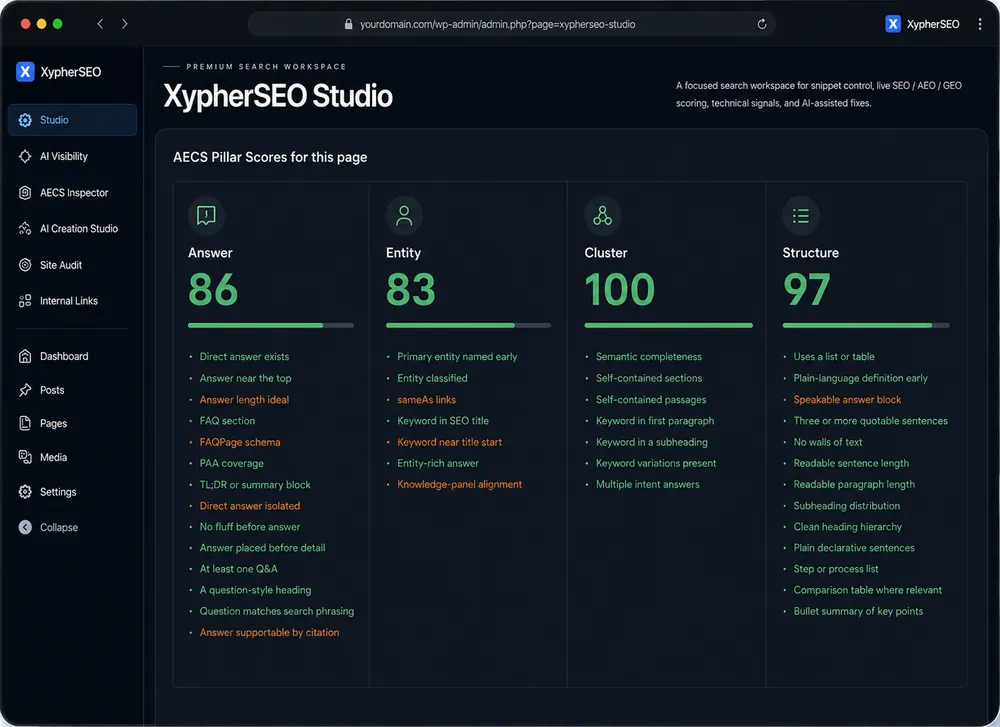Viewport: 1000px width, 727px height.
Task: Click 'Speakable answer block' item
Action: click(x=847, y=400)
